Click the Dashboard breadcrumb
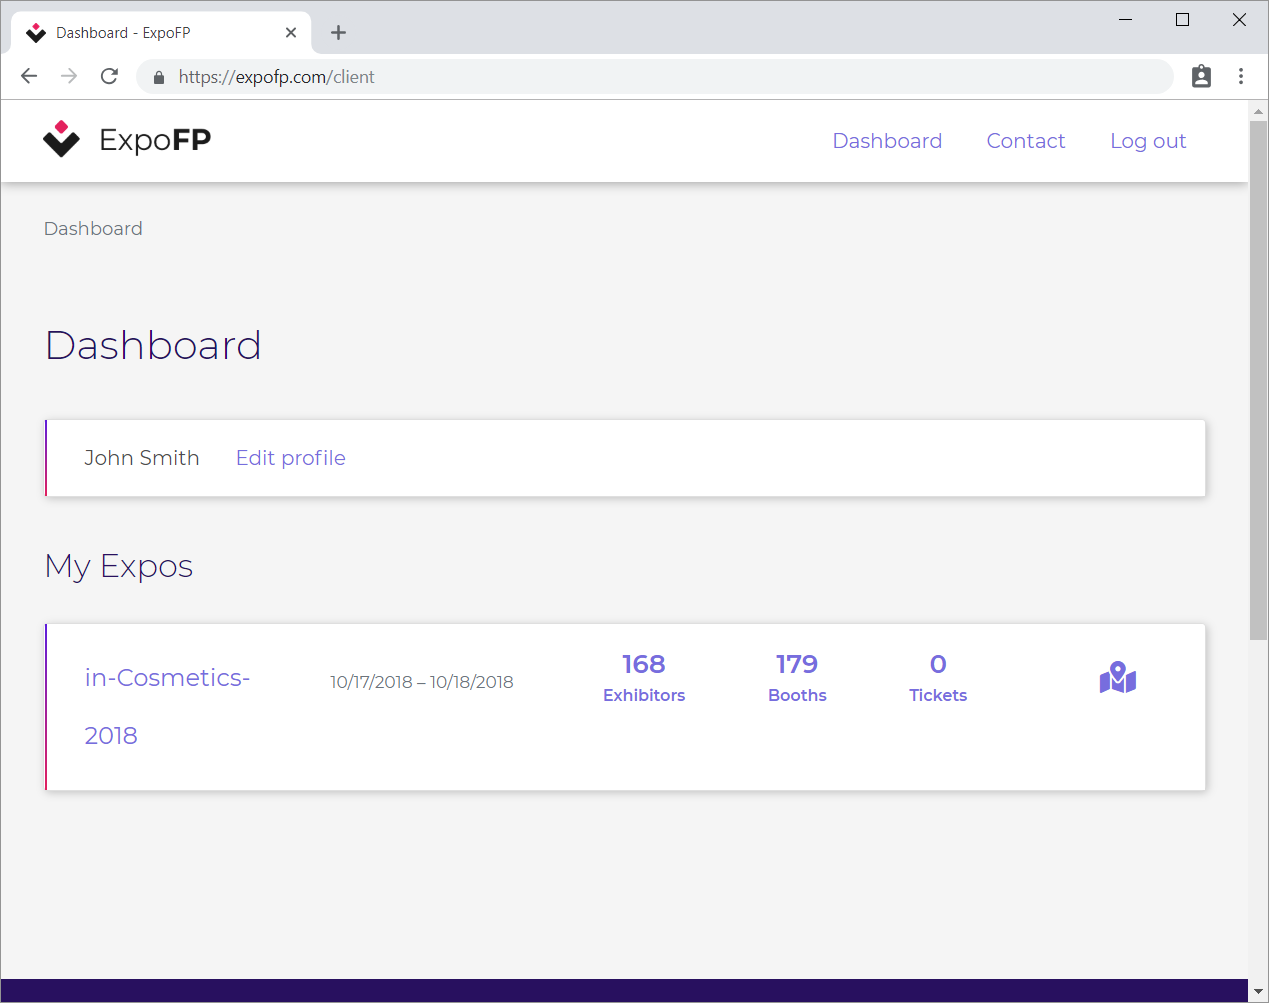 pyautogui.click(x=93, y=229)
